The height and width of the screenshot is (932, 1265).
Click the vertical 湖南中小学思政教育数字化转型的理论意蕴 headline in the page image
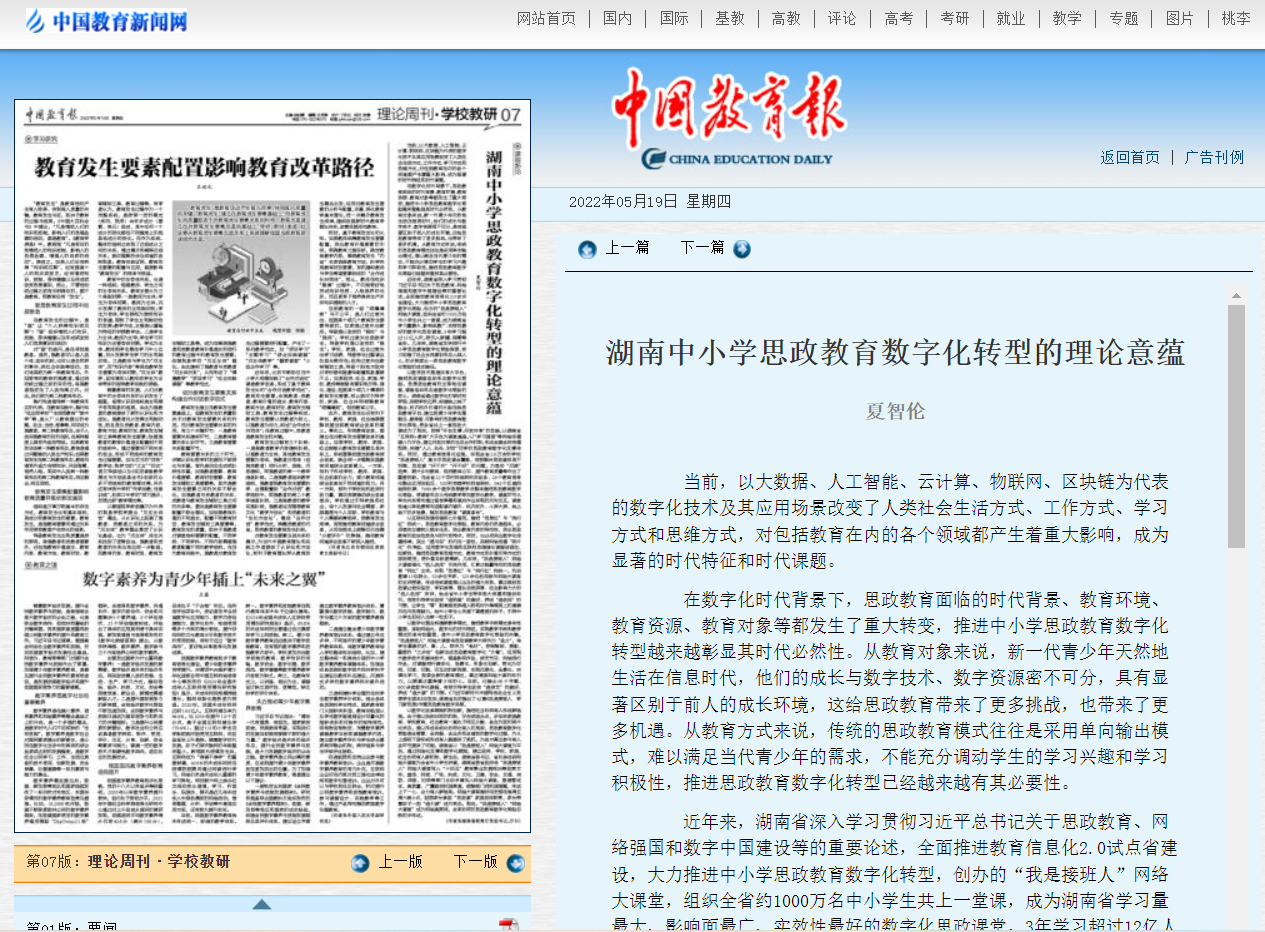[493, 283]
